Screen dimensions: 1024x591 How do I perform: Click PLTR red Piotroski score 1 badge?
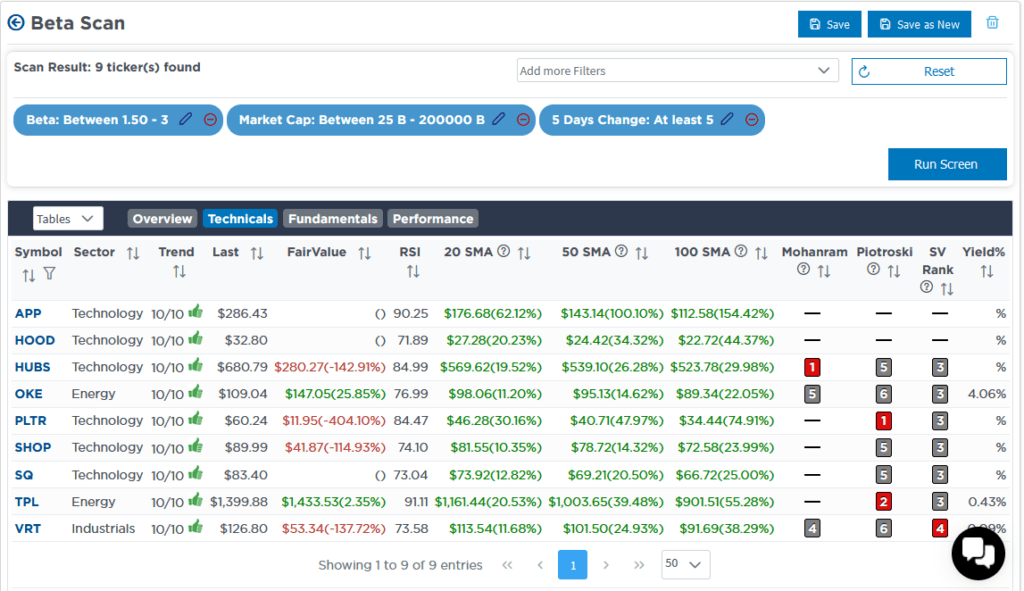click(883, 421)
